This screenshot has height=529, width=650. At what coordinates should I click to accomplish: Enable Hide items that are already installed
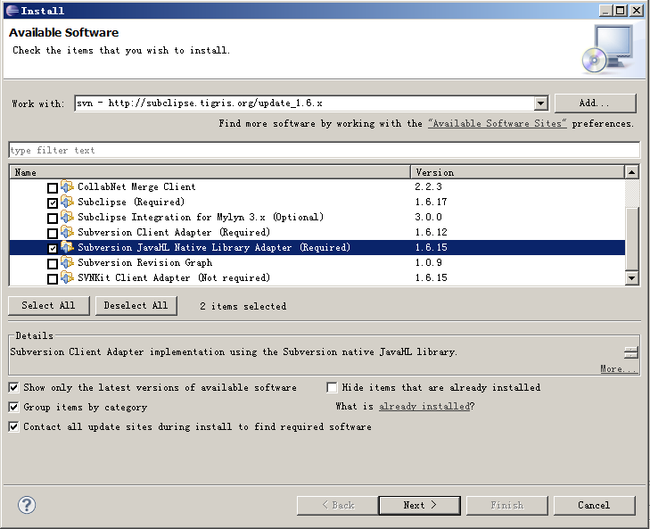(332, 387)
